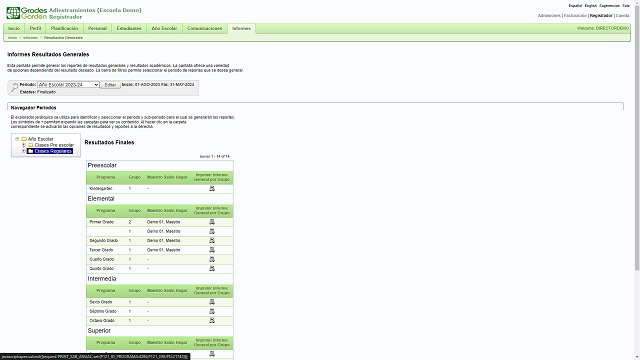
Task: Open the Sugerencias link
Action: [x=609, y=6]
